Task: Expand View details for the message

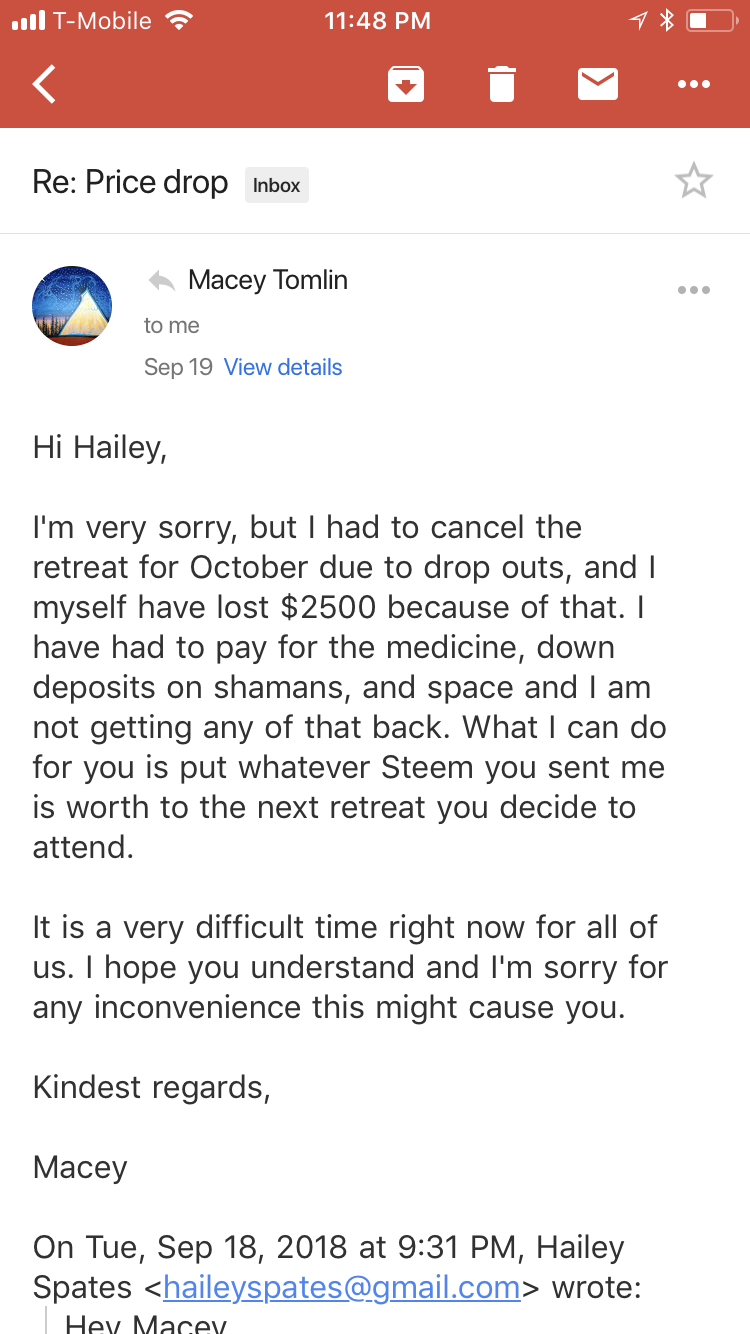Action: 283,367
